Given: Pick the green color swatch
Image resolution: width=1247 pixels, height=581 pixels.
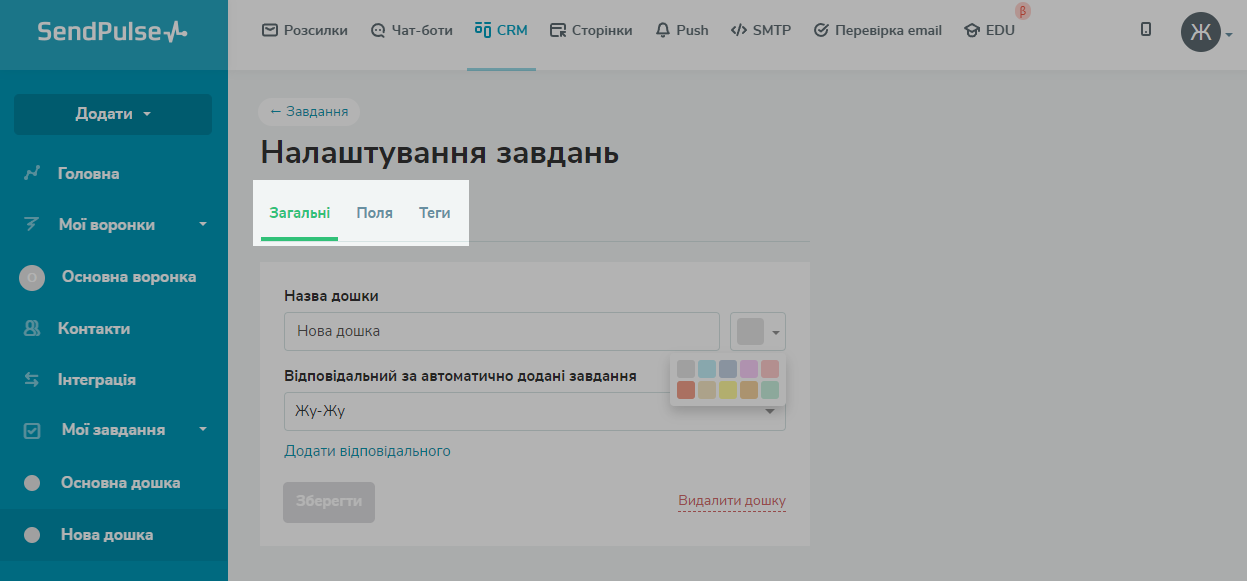Looking at the screenshot, I should pyautogui.click(x=770, y=390).
